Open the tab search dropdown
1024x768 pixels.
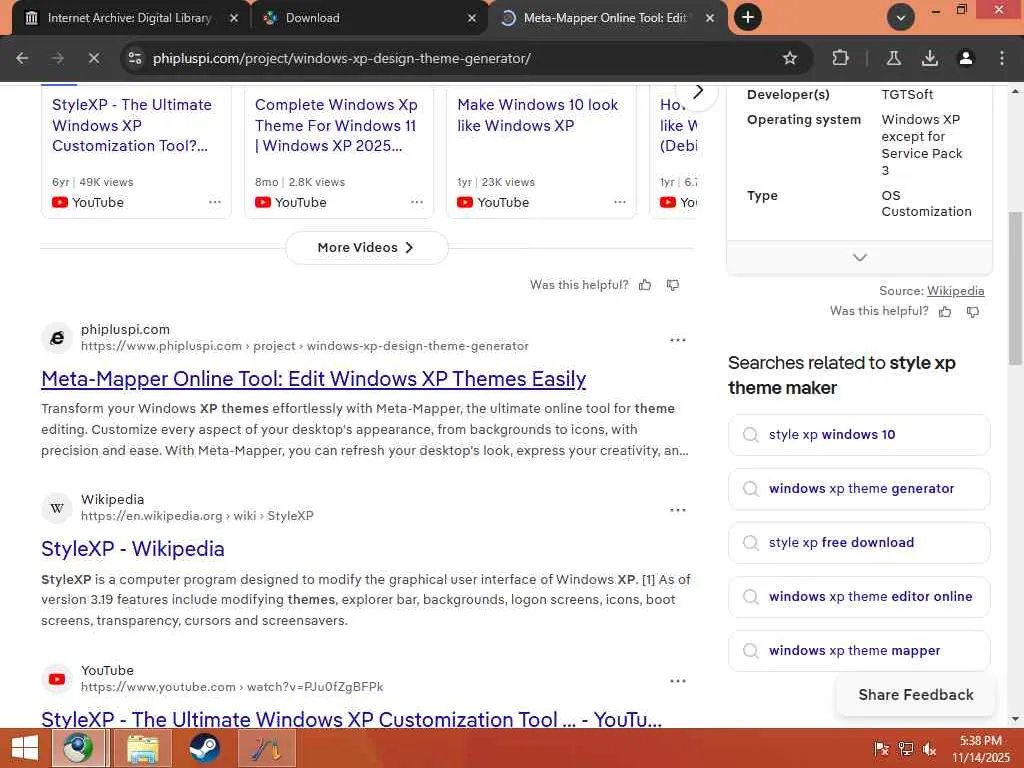900,18
